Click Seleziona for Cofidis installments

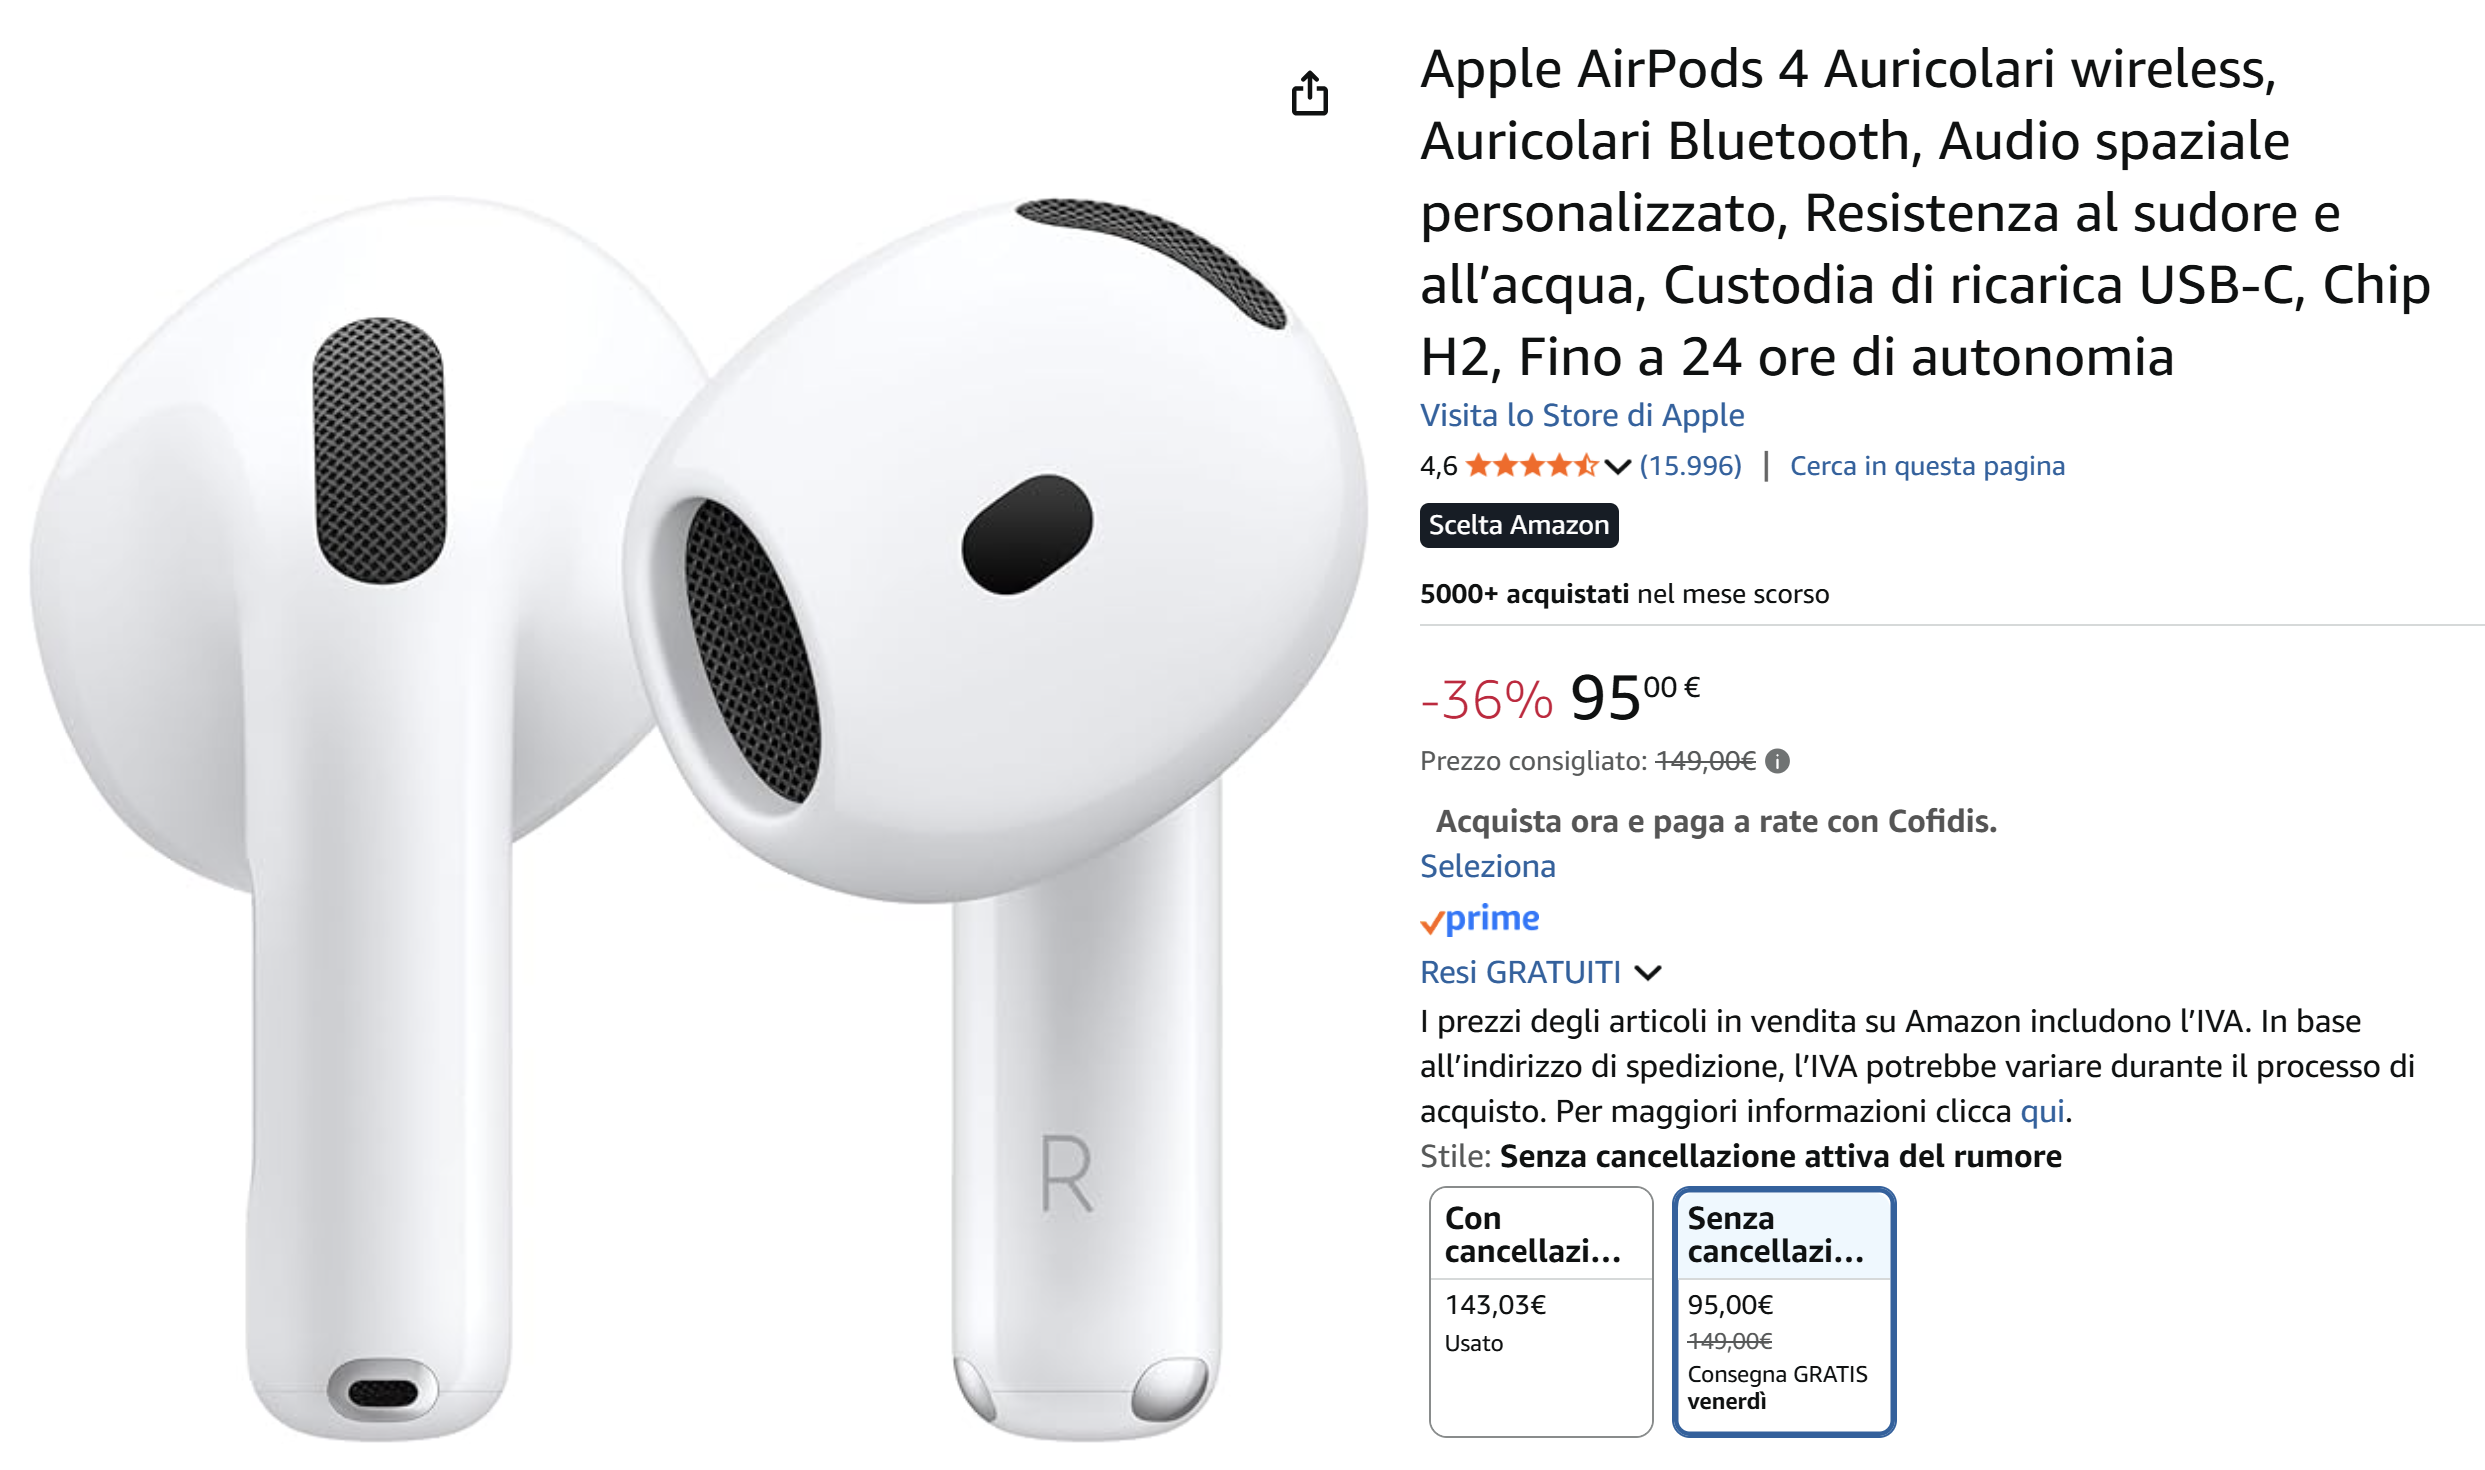pos(1488,866)
